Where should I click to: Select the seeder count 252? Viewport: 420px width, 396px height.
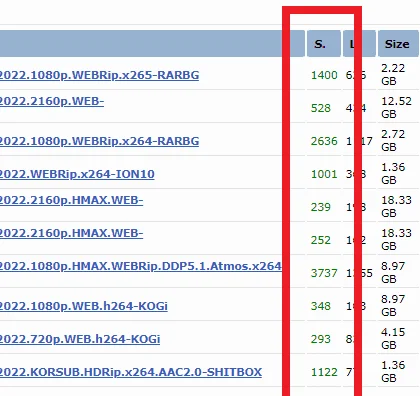(x=321, y=240)
